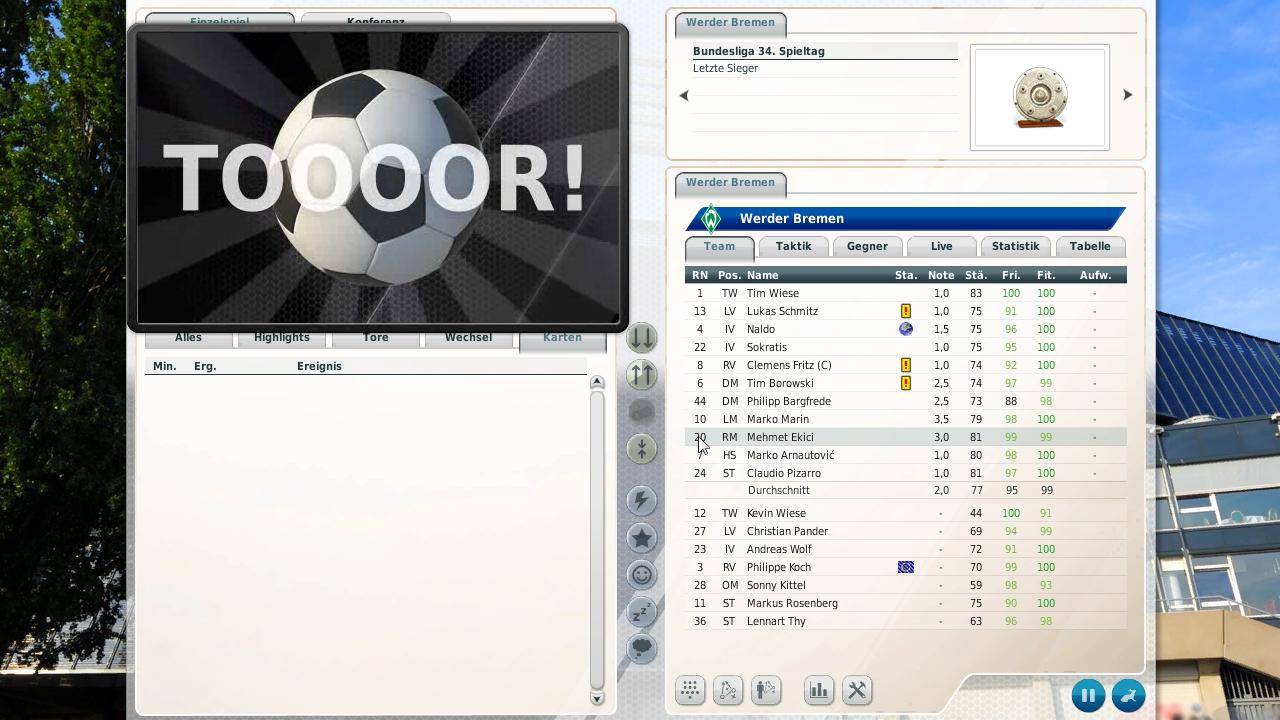Sort squad table by Fit. column

click(1046, 275)
